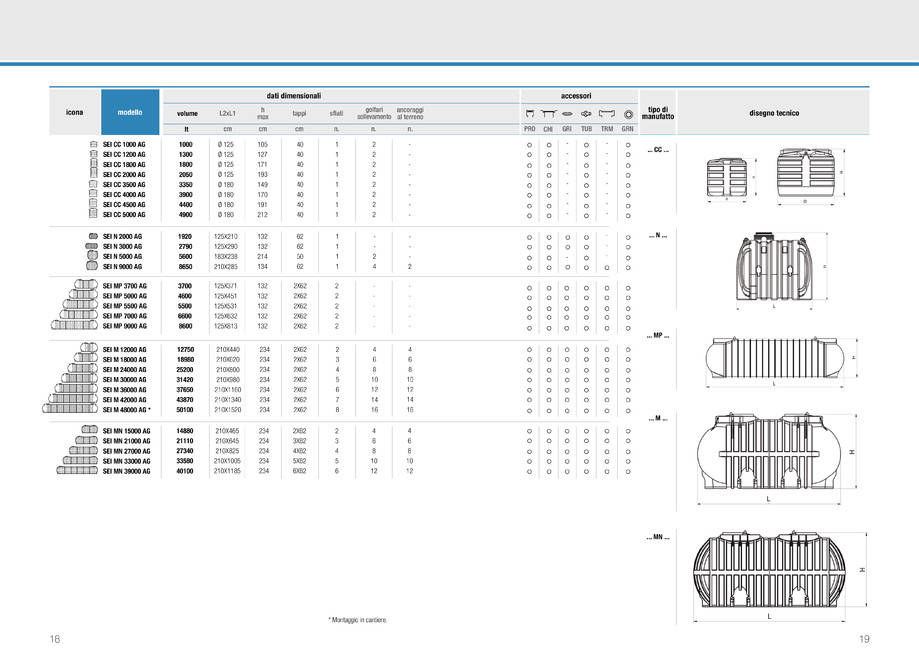Click the CHI accessory icon
This screenshot has height=650, width=919.
click(x=548, y=113)
